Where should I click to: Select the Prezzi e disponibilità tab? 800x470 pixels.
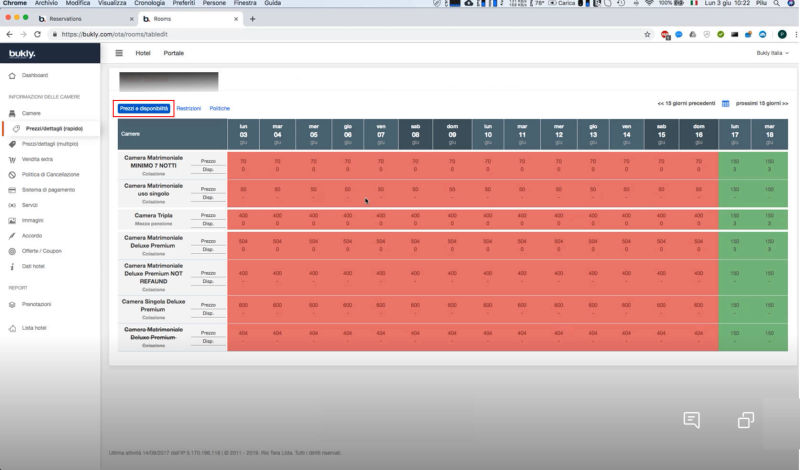[143, 109]
